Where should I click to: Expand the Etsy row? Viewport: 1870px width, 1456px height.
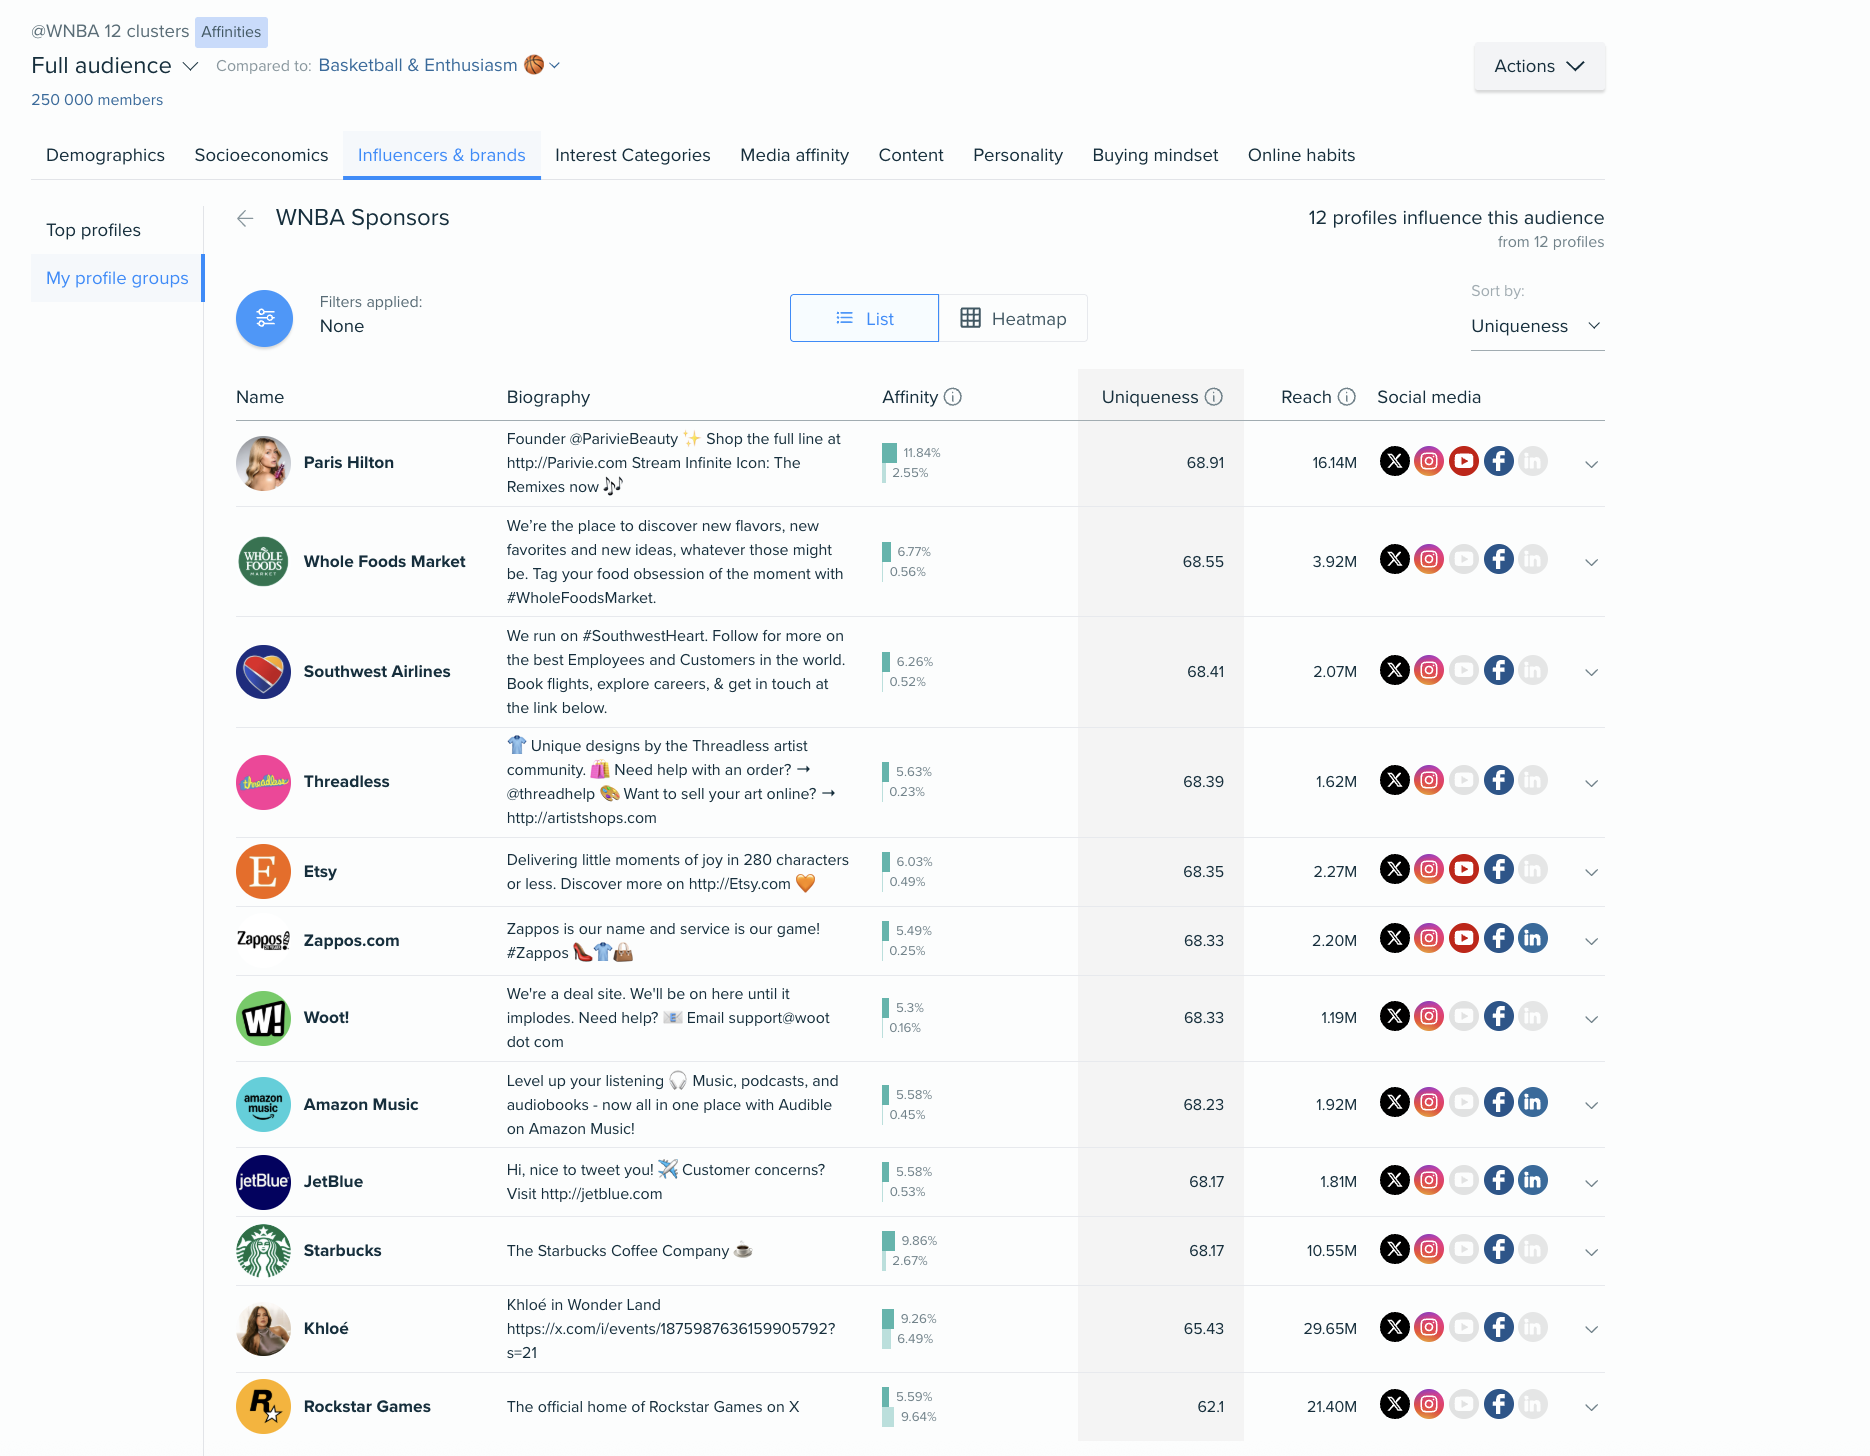click(x=1592, y=872)
